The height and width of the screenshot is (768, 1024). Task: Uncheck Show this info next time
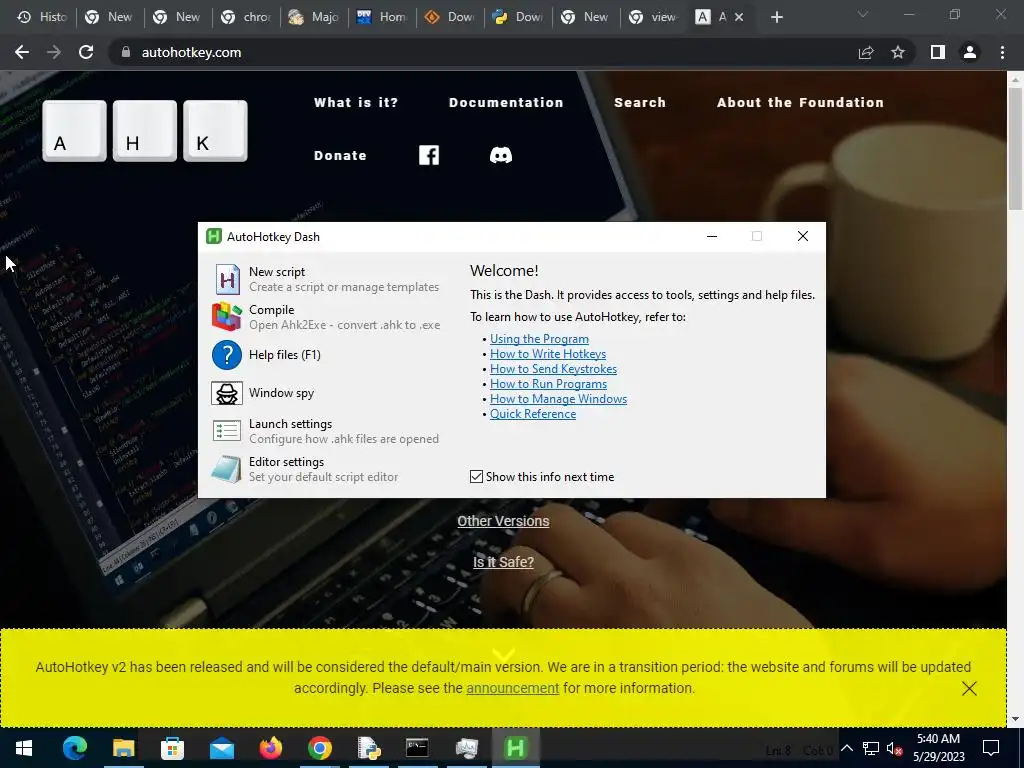(476, 477)
